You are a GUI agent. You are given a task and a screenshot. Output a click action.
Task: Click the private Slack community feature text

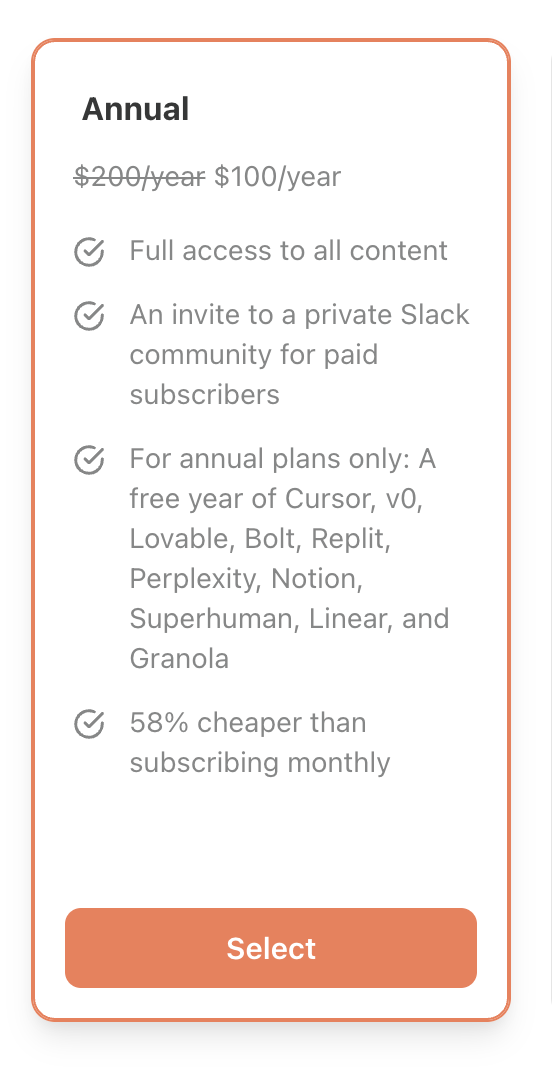coord(299,355)
